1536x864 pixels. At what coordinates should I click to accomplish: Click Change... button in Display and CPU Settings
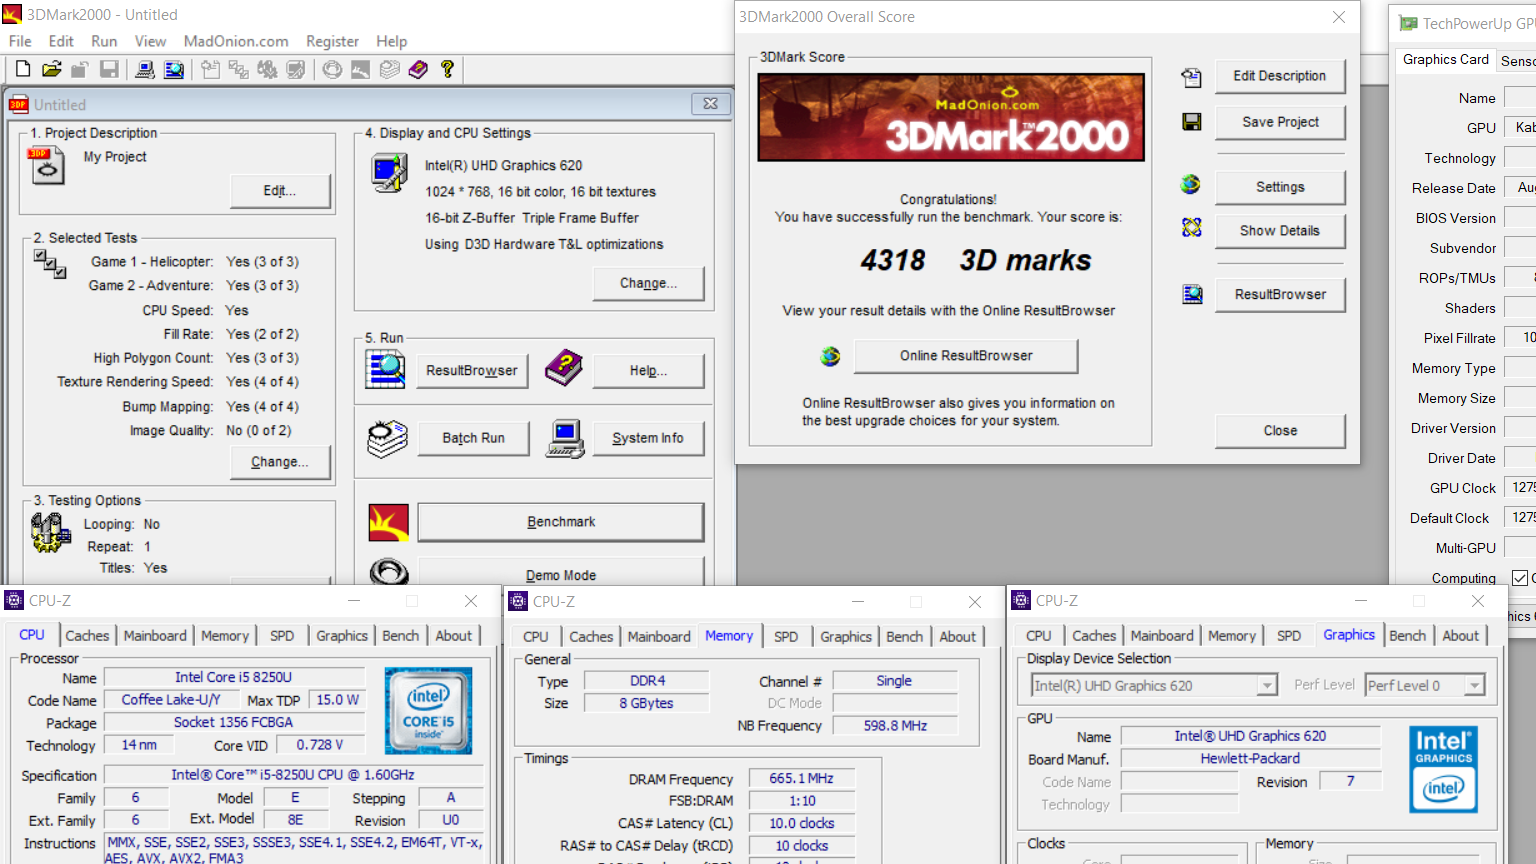(648, 283)
